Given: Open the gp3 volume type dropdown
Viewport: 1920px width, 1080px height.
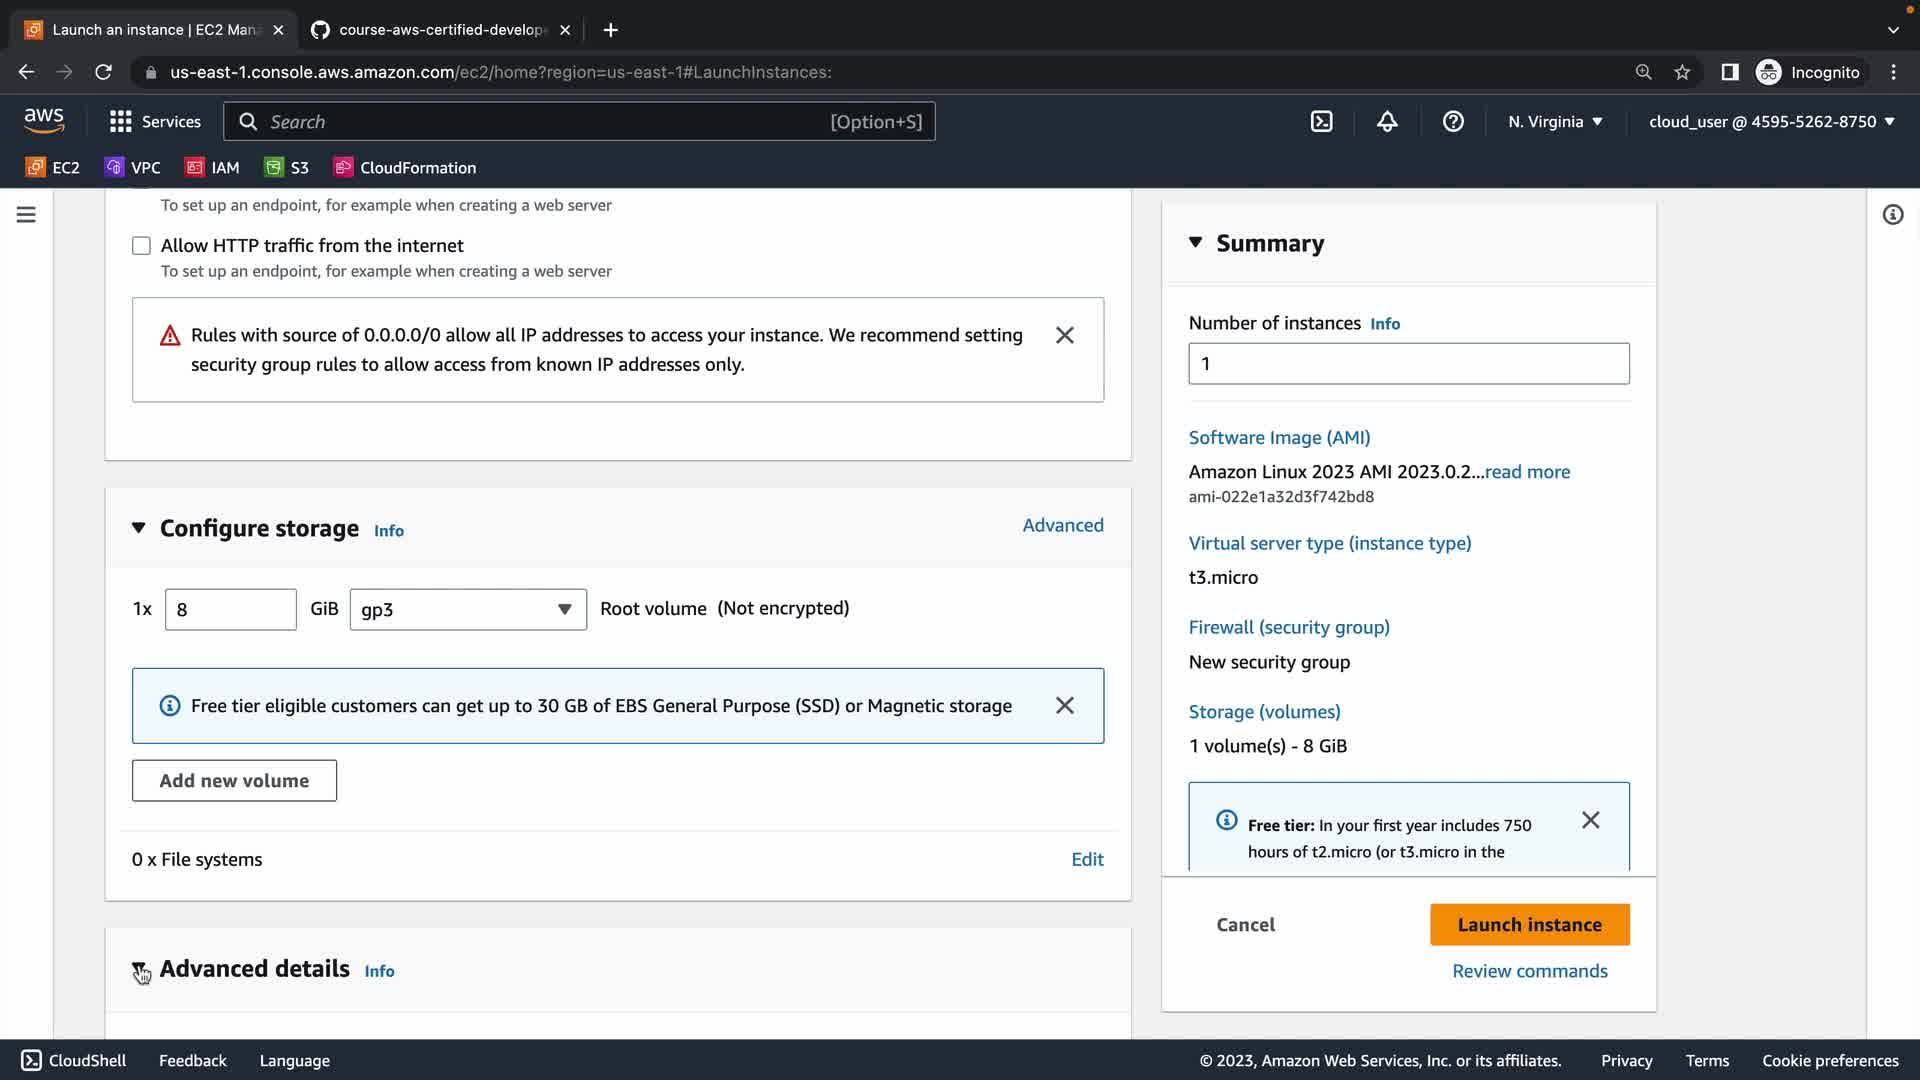Looking at the screenshot, I should [x=467, y=609].
